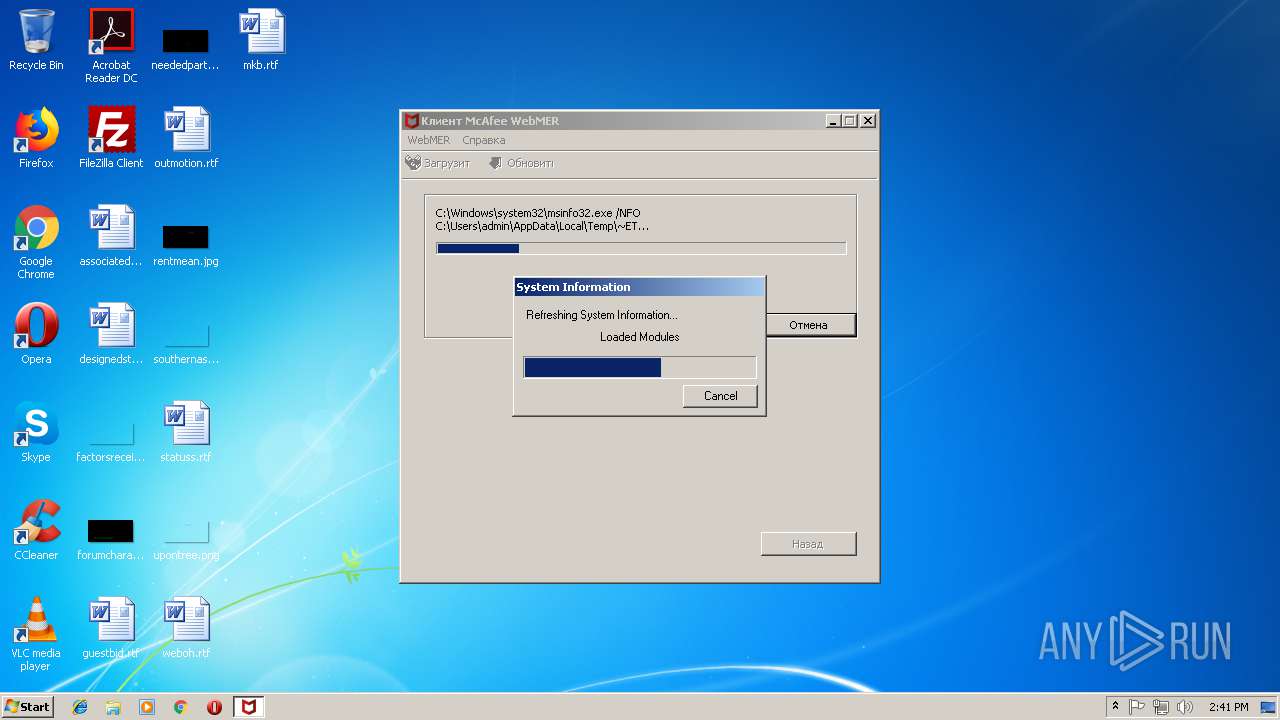This screenshot has width=1280, height=720.
Task: Click the msinfo32.exe /NFO command text
Action: click(538, 213)
